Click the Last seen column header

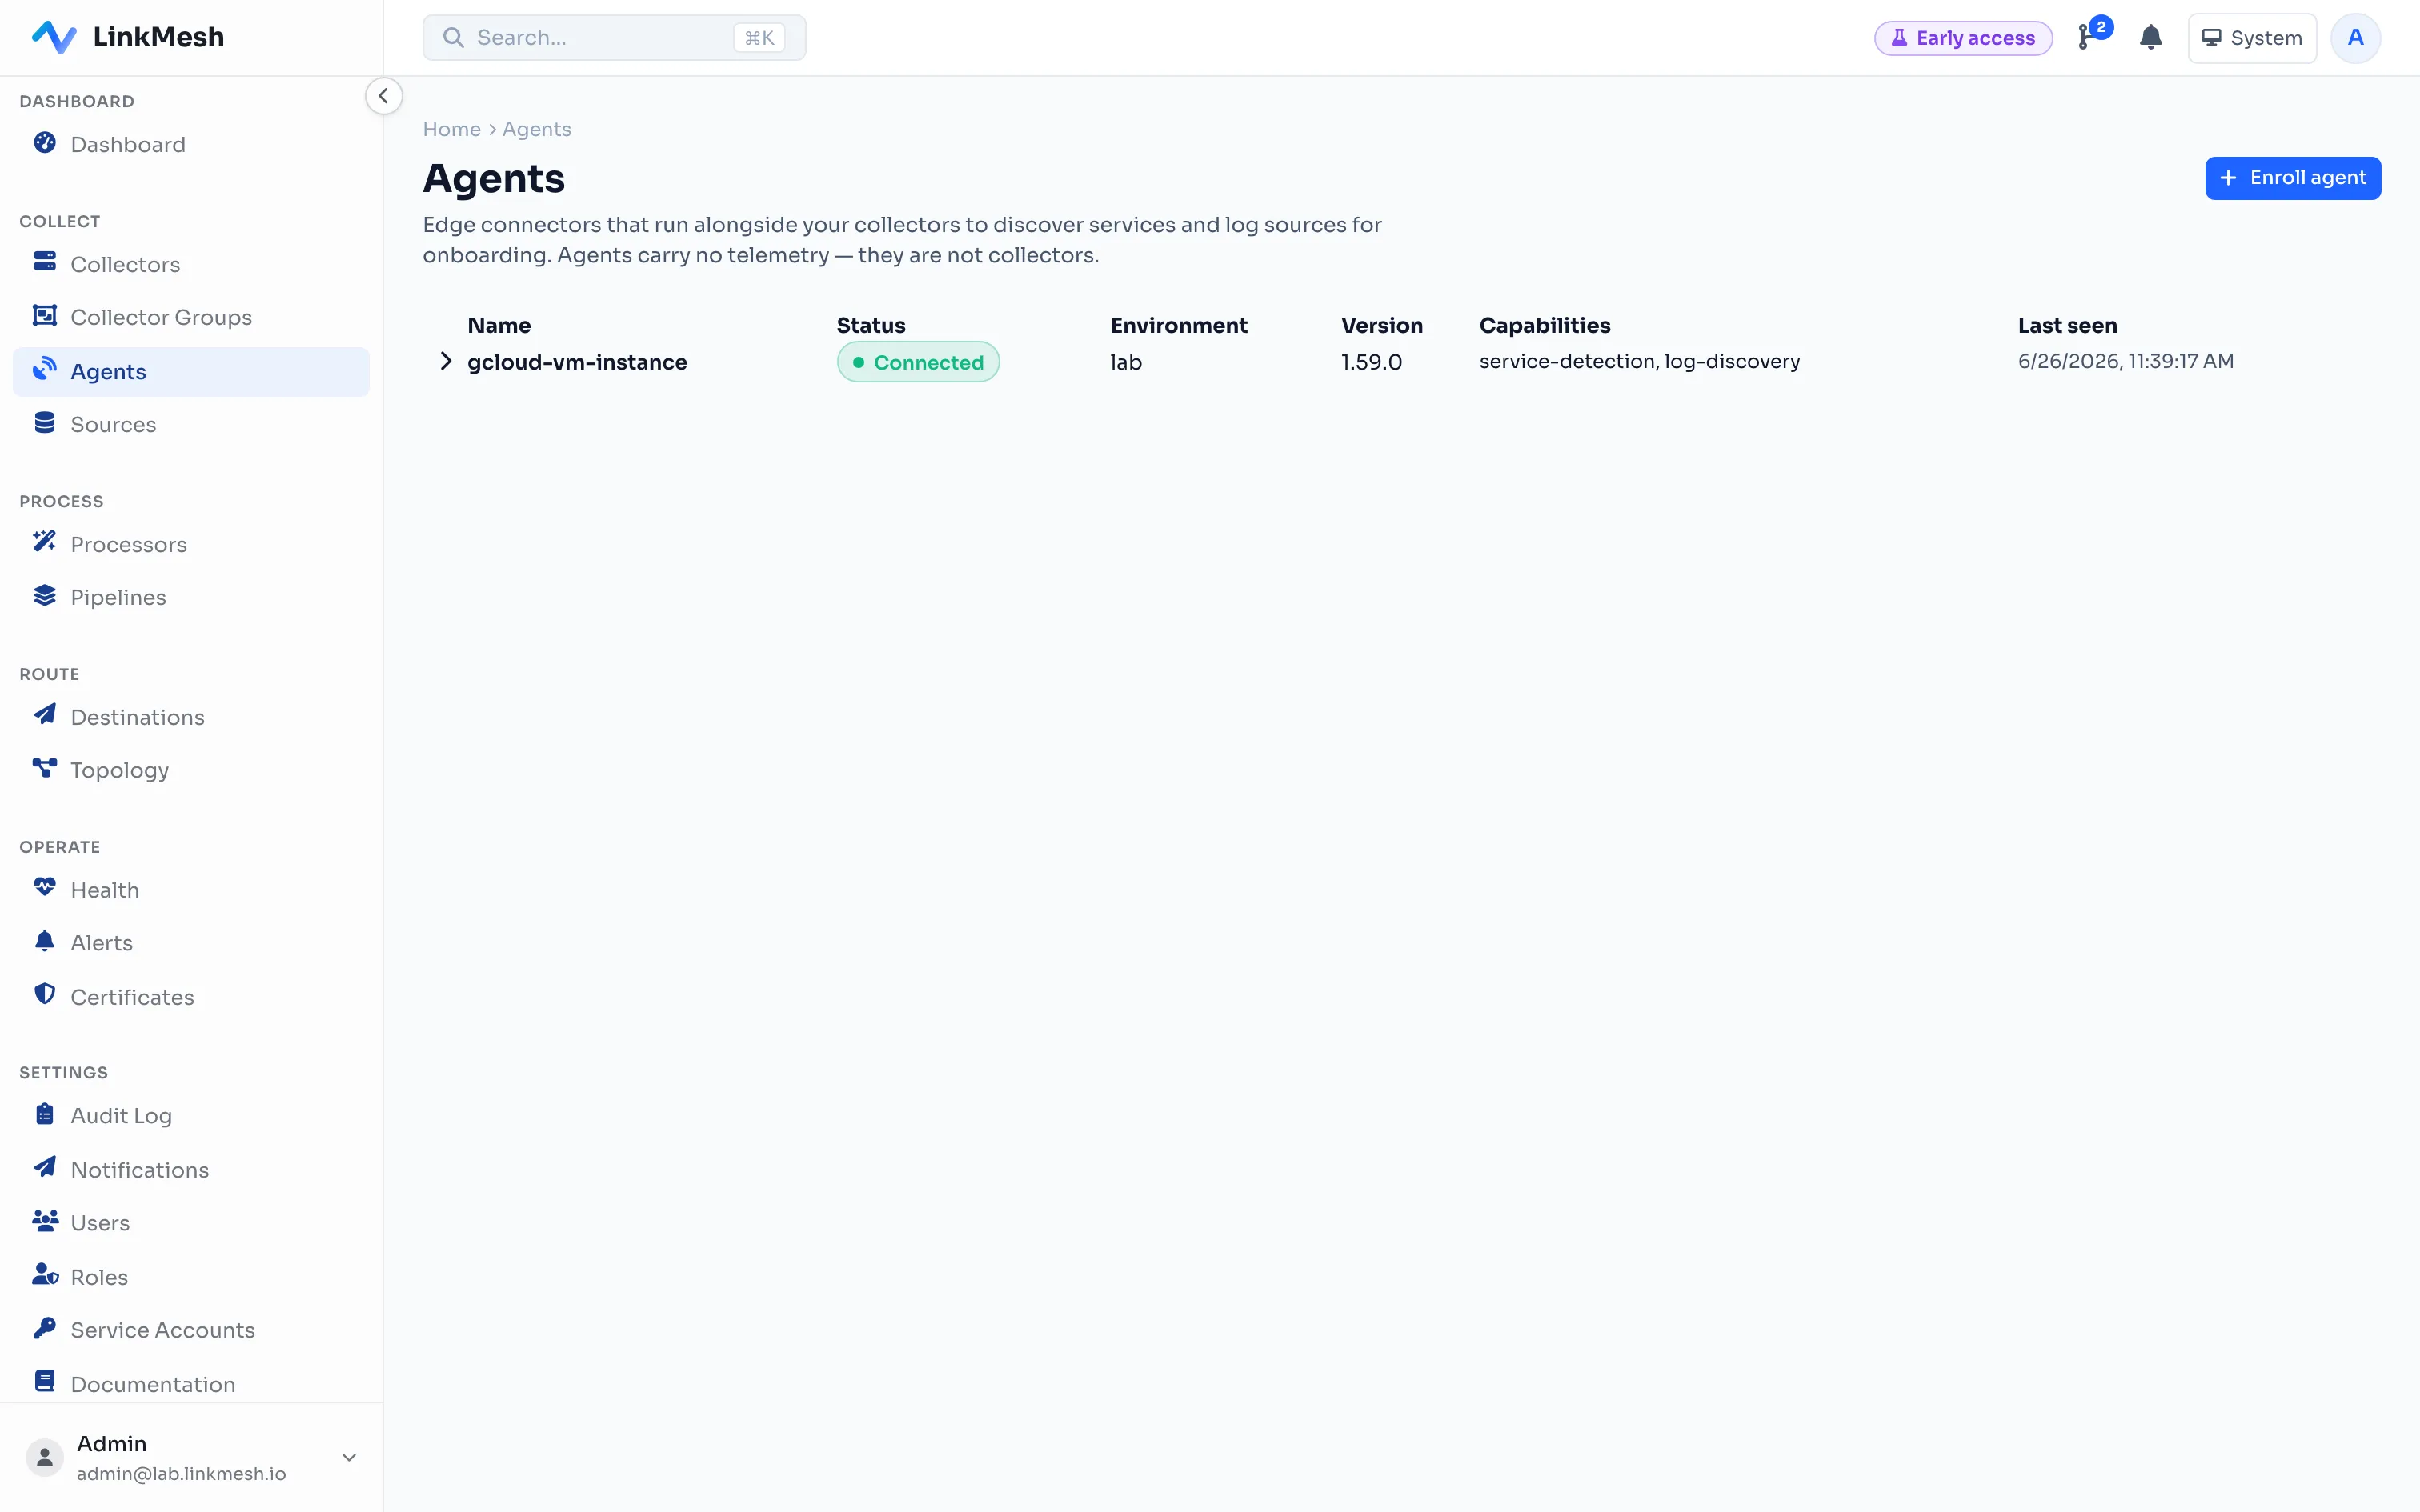point(2067,325)
